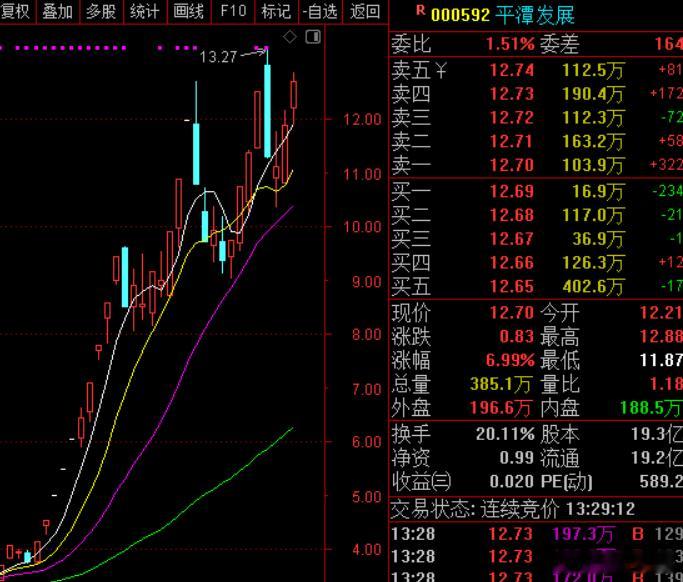Image resolution: width=683 pixels, height=582 pixels.
Task: Click the 换手 value 20.11%
Action: coord(505,434)
